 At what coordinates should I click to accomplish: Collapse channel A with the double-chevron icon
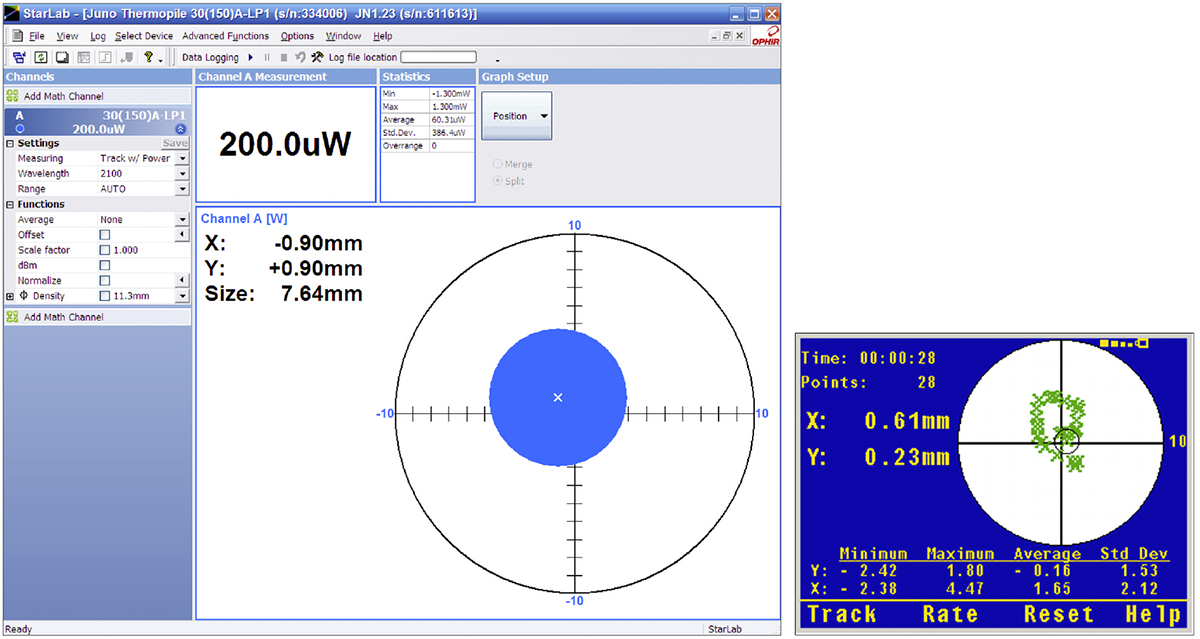pyautogui.click(x=180, y=129)
